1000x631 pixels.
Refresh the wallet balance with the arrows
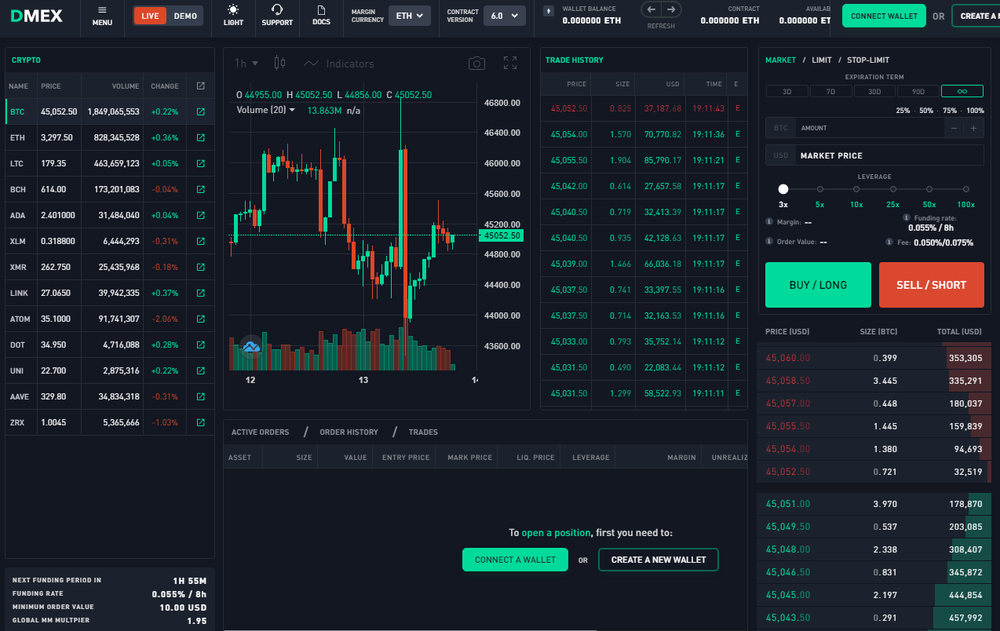click(660, 12)
